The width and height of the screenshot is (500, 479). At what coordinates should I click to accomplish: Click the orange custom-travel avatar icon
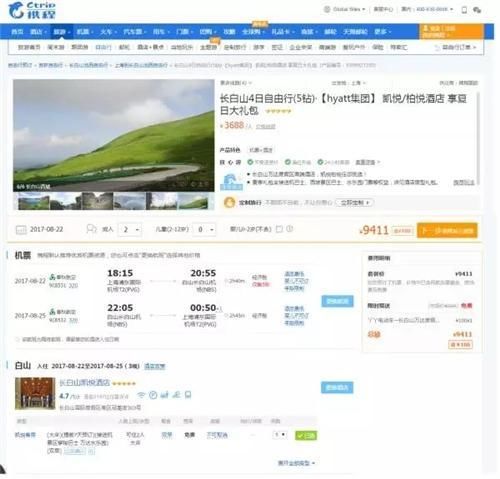click(x=229, y=202)
